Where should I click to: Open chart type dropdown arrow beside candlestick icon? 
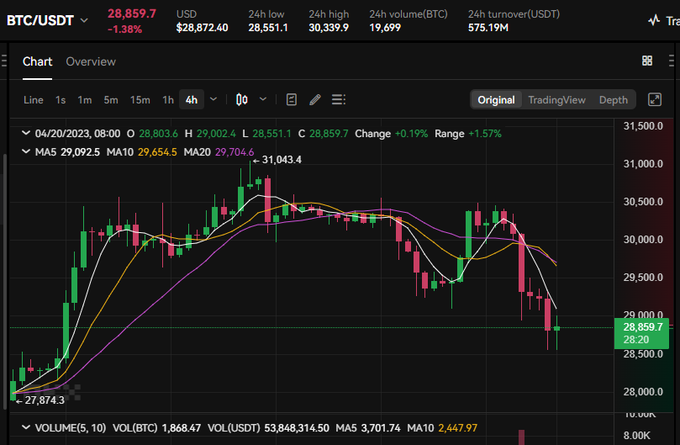coord(263,99)
